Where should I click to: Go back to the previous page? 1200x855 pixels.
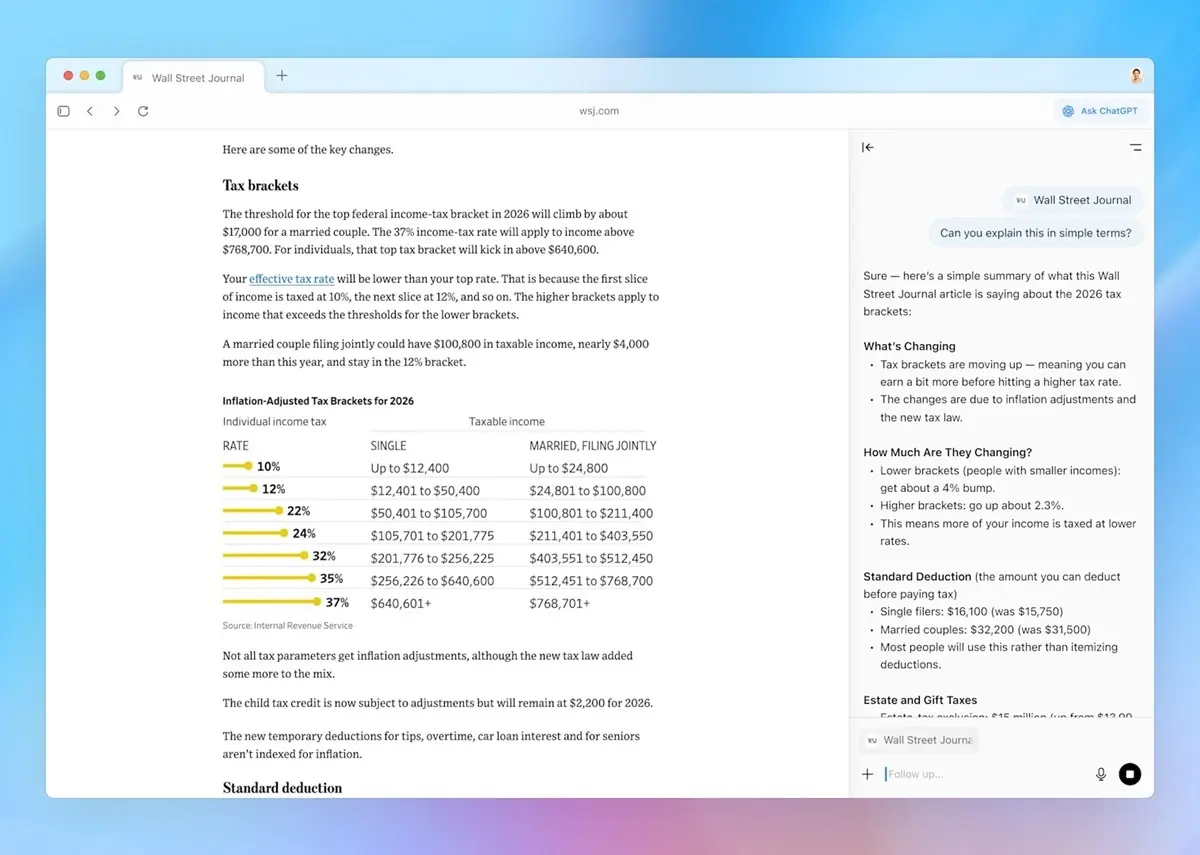click(x=90, y=111)
